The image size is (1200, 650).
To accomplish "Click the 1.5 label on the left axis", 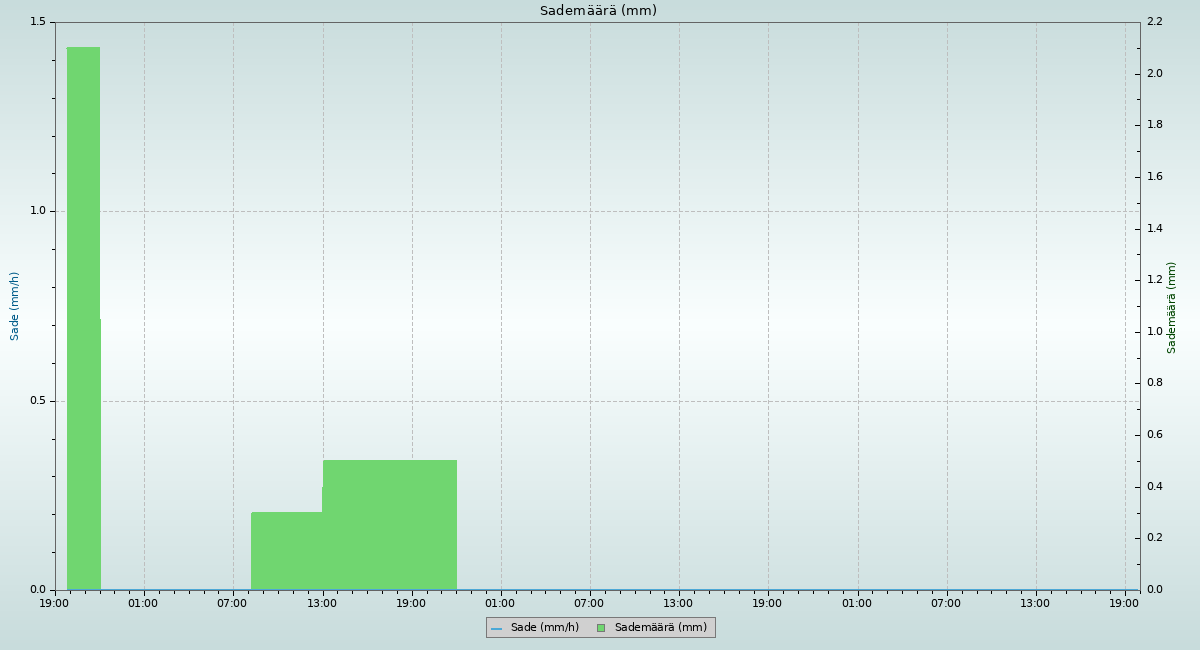I will [38, 22].
